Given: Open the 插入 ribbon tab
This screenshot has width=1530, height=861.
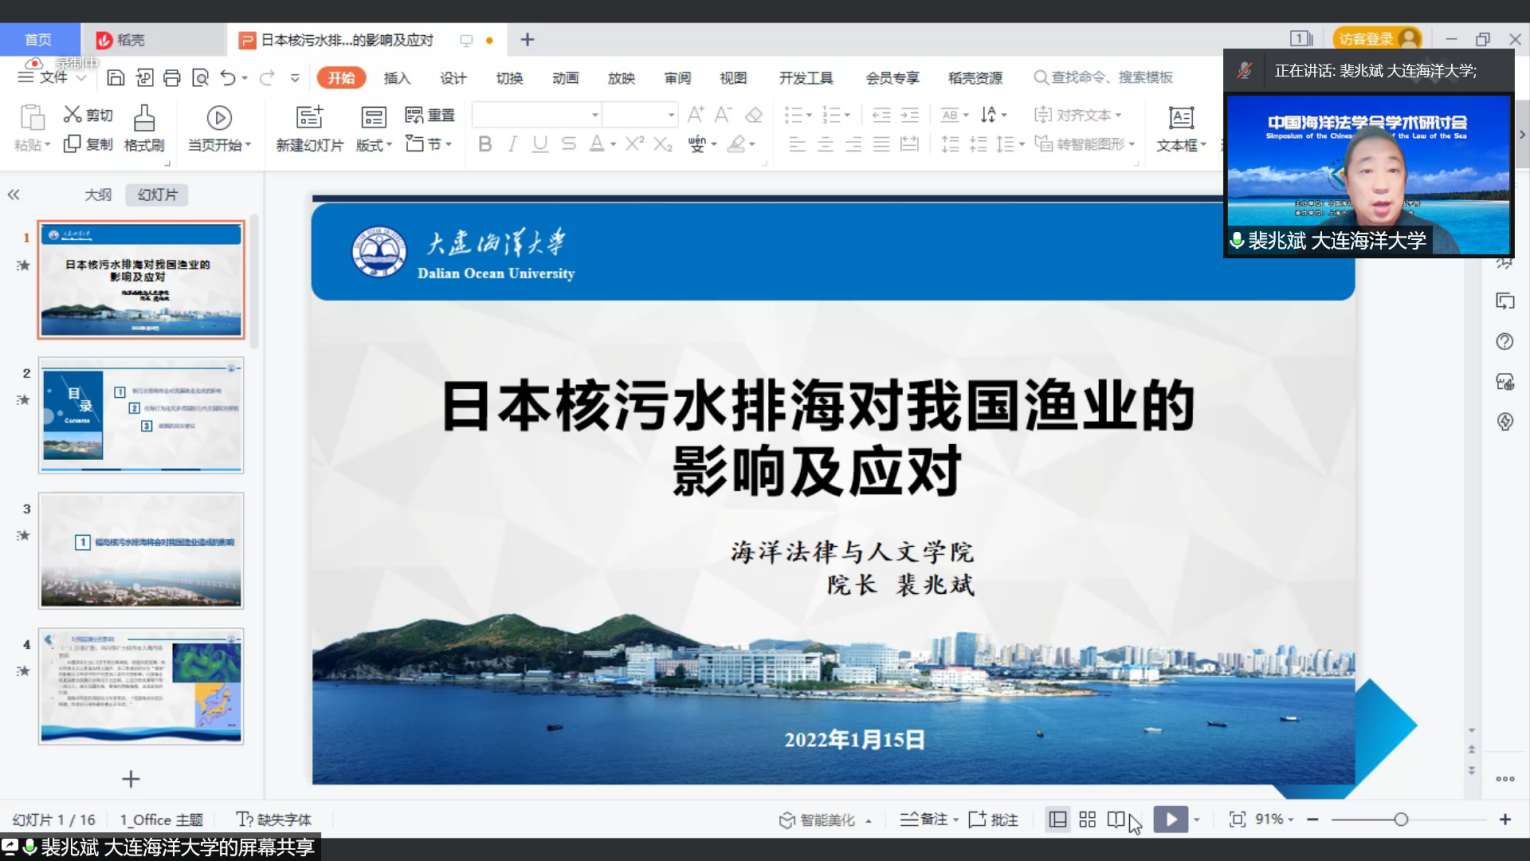Looking at the screenshot, I should click(397, 78).
